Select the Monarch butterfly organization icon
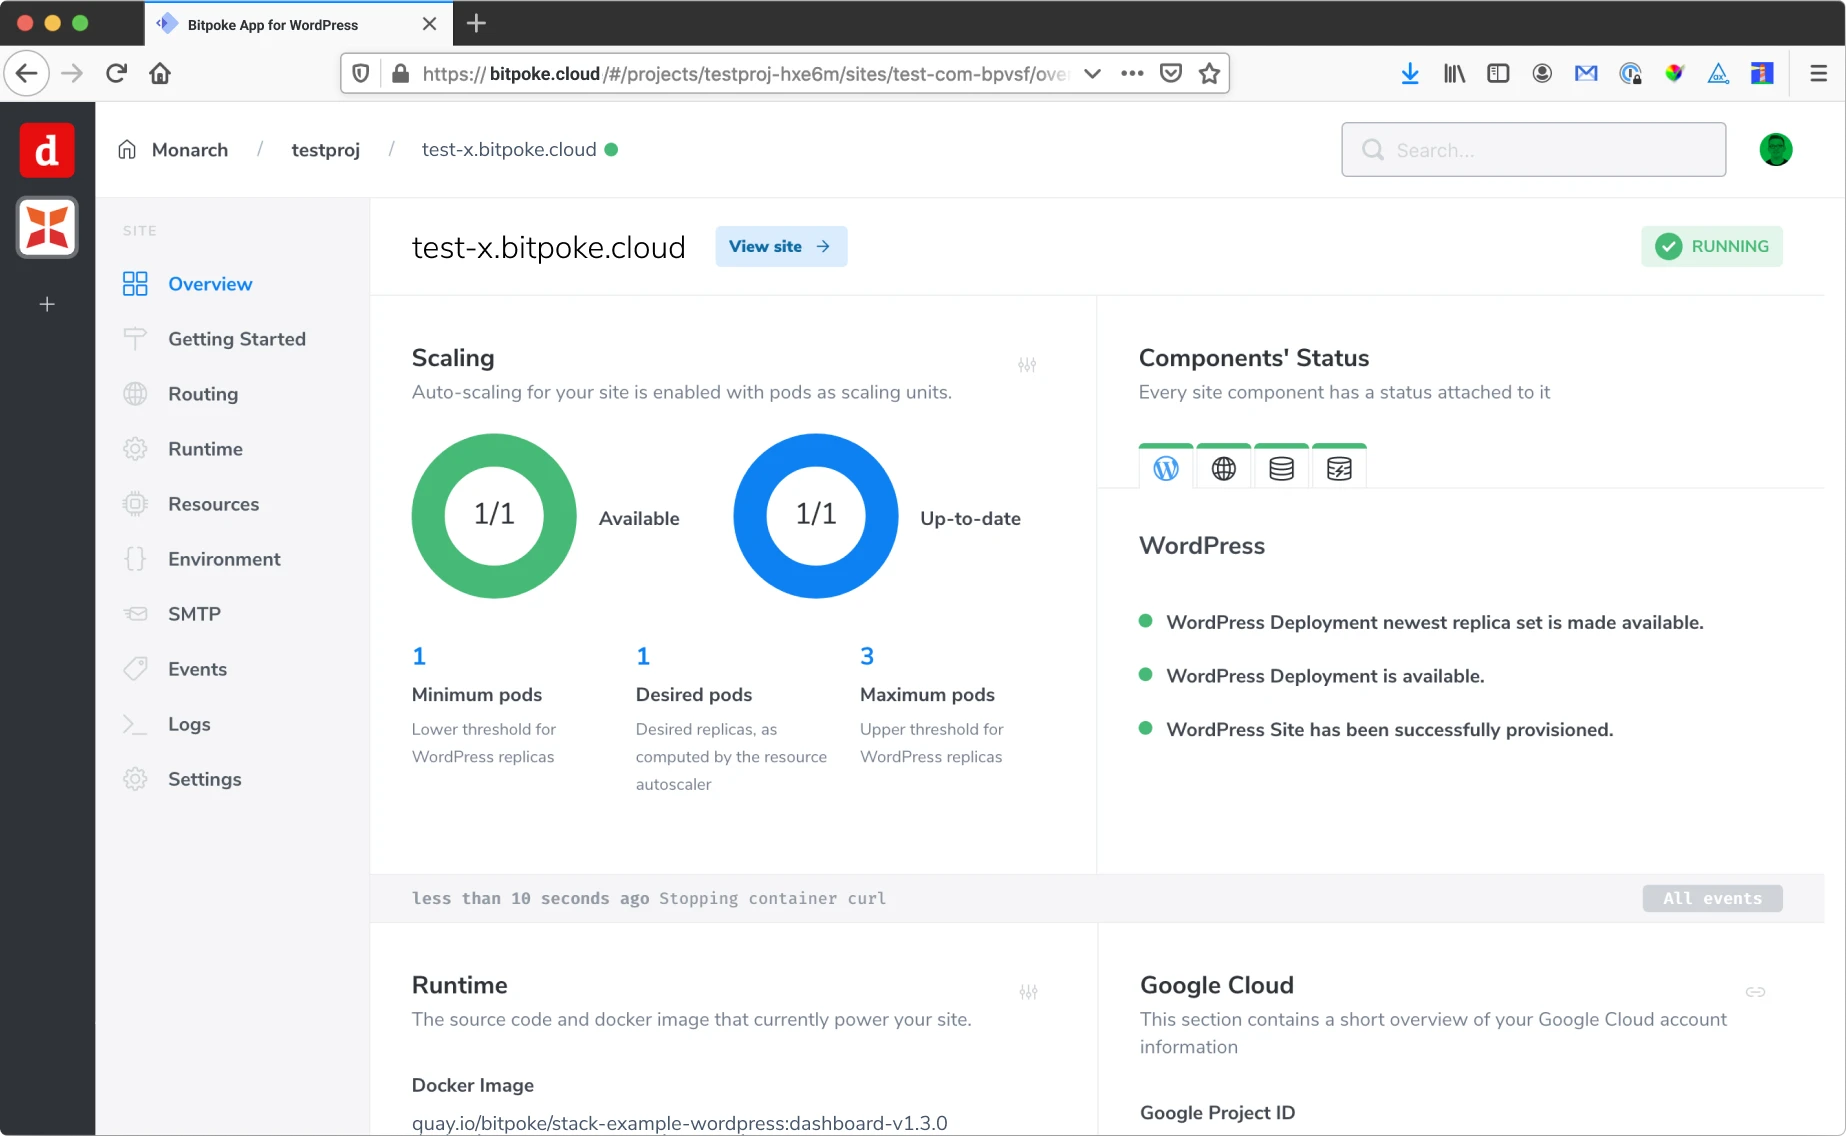 tap(47, 227)
